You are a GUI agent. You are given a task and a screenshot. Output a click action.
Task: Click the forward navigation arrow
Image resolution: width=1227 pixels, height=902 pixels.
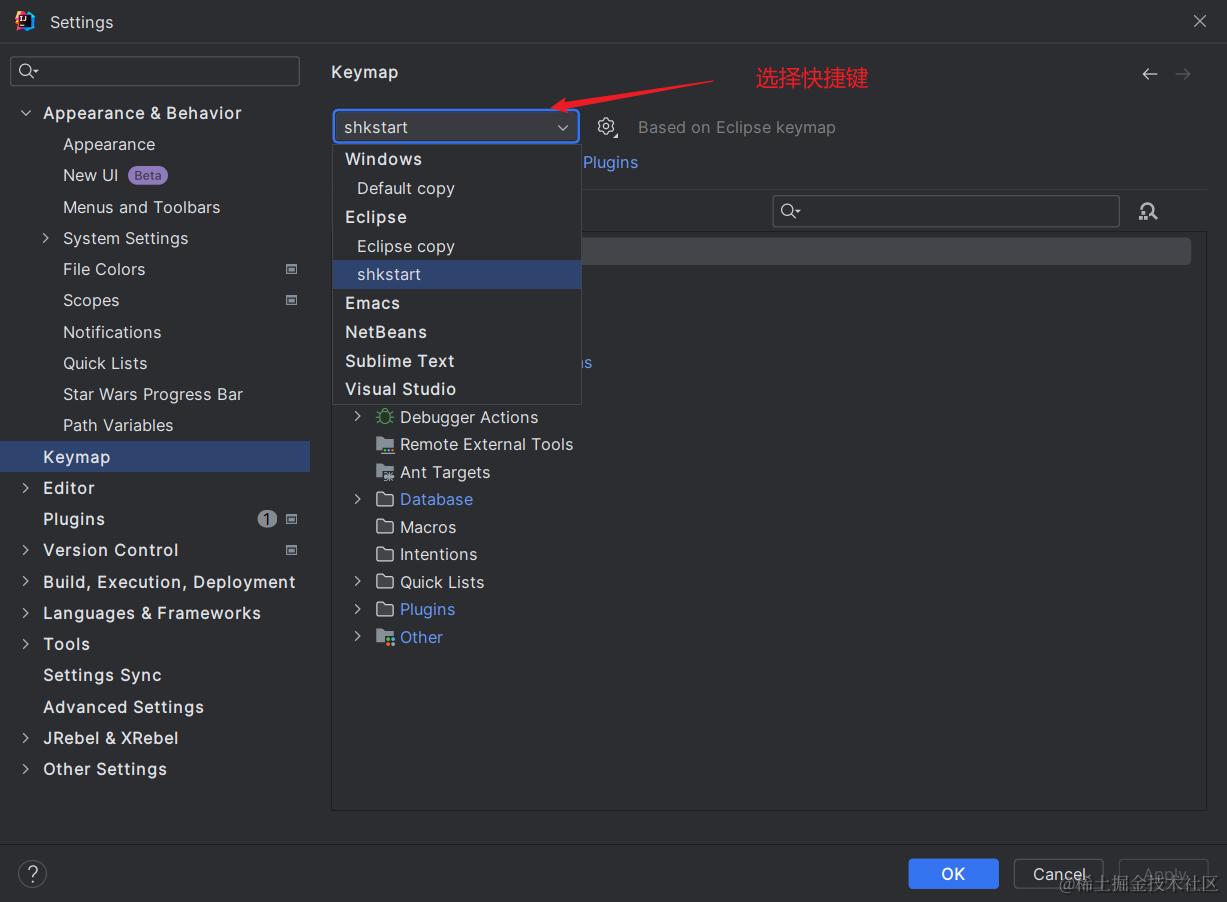coord(1183,74)
